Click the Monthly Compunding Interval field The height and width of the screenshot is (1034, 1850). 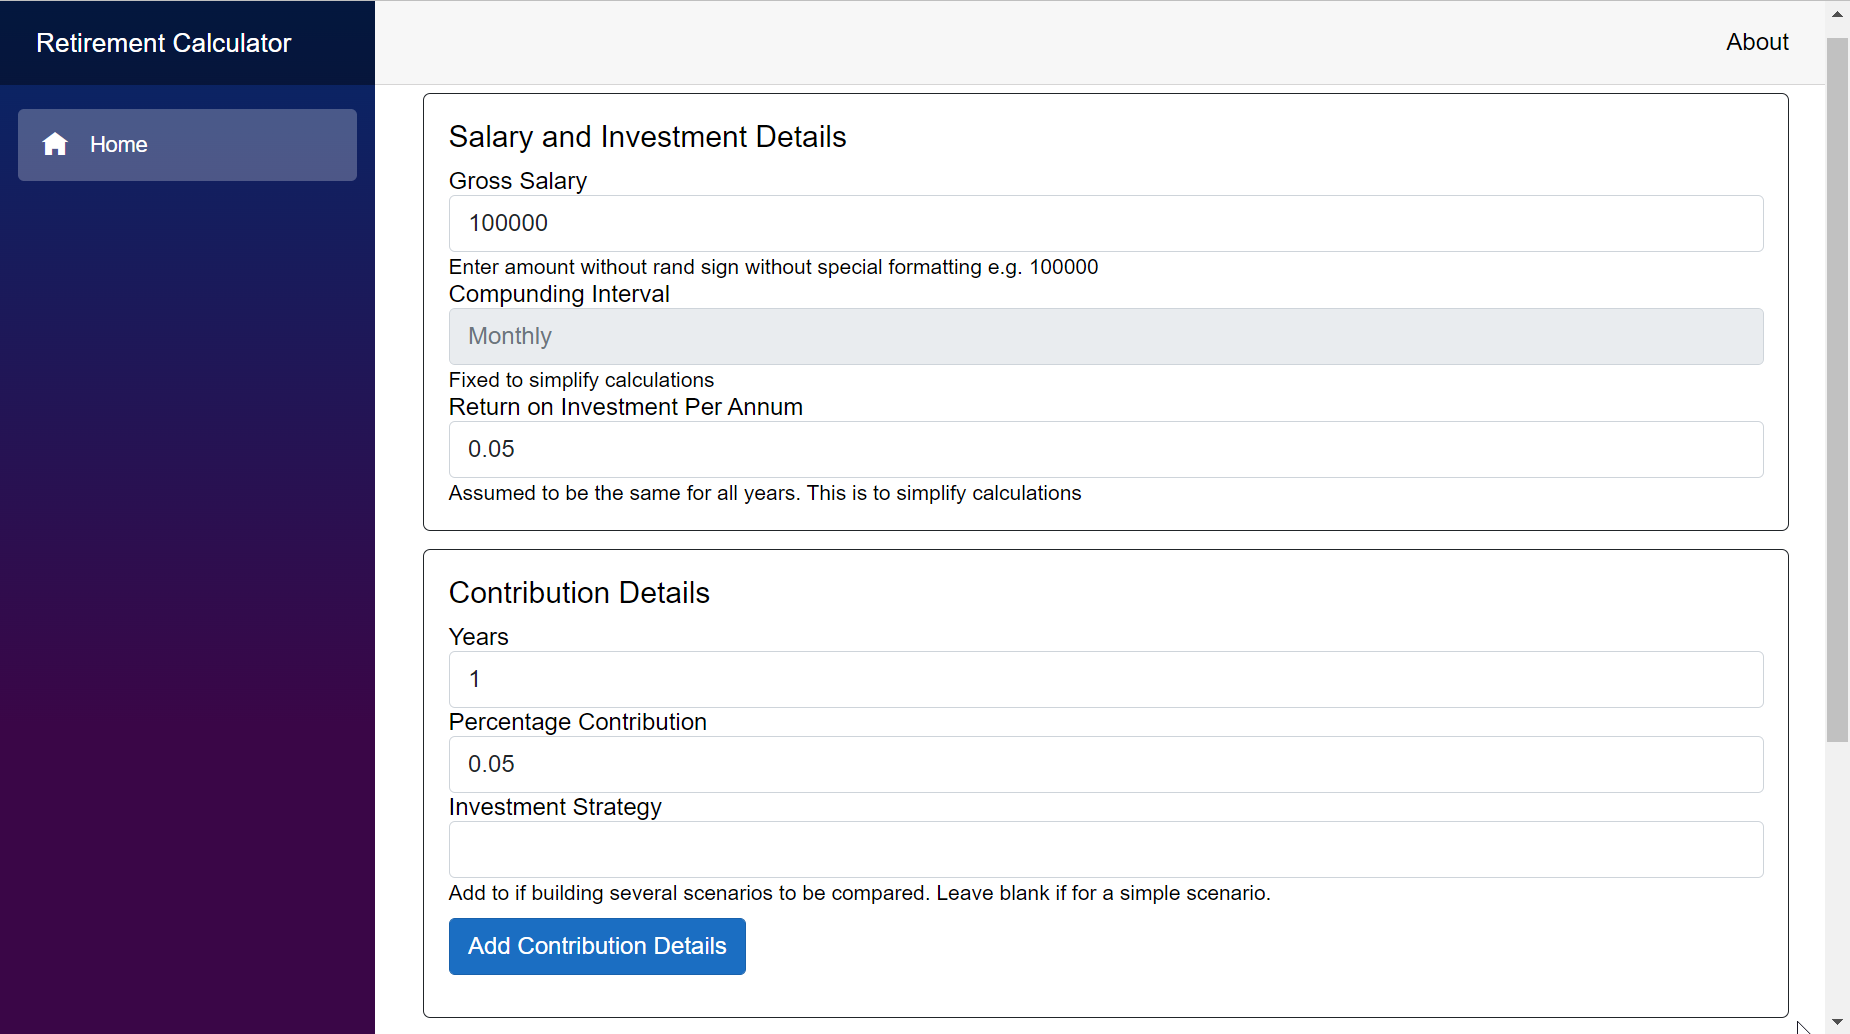click(x=1105, y=336)
